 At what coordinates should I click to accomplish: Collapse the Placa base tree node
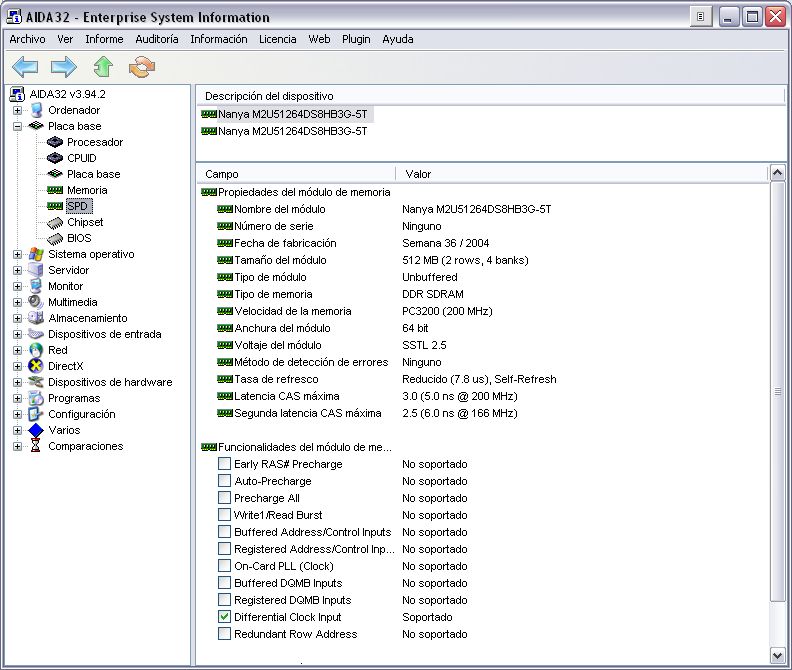[18, 126]
